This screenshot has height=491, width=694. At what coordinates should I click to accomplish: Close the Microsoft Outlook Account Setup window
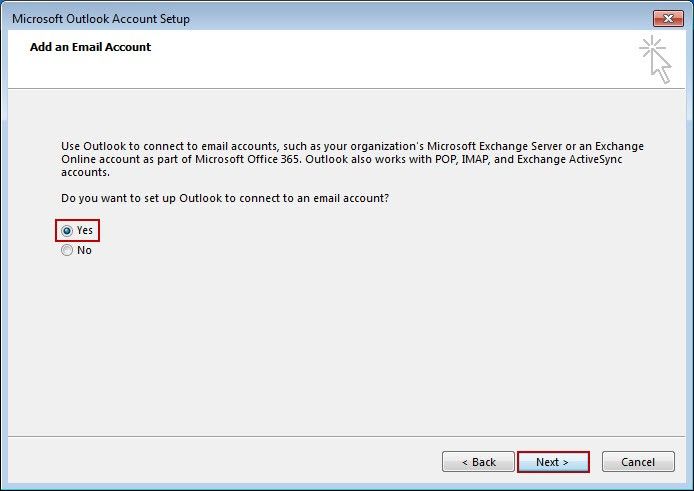[668, 19]
